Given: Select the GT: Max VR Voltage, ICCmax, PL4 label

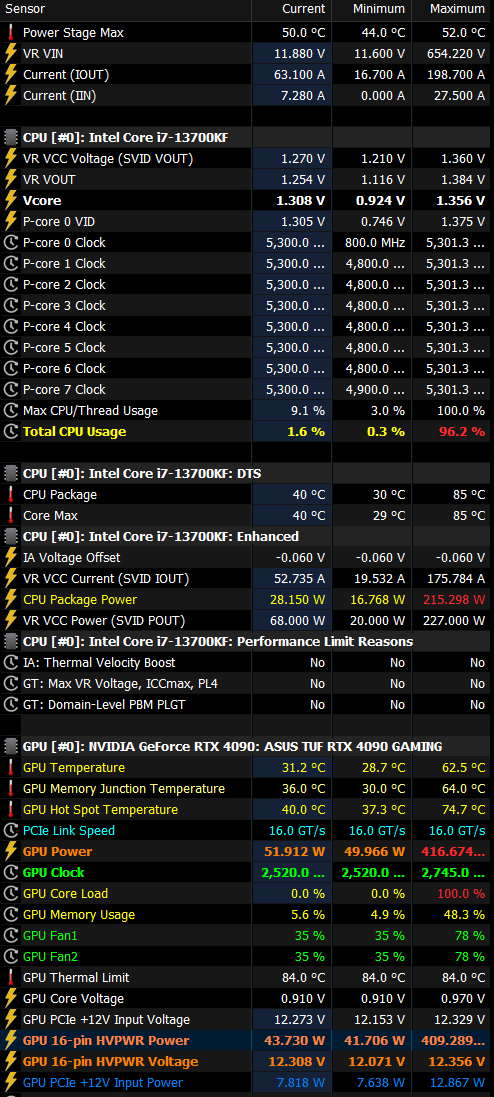Looking at the screenshot, I should pyautogui.click(x=120, y=684).
